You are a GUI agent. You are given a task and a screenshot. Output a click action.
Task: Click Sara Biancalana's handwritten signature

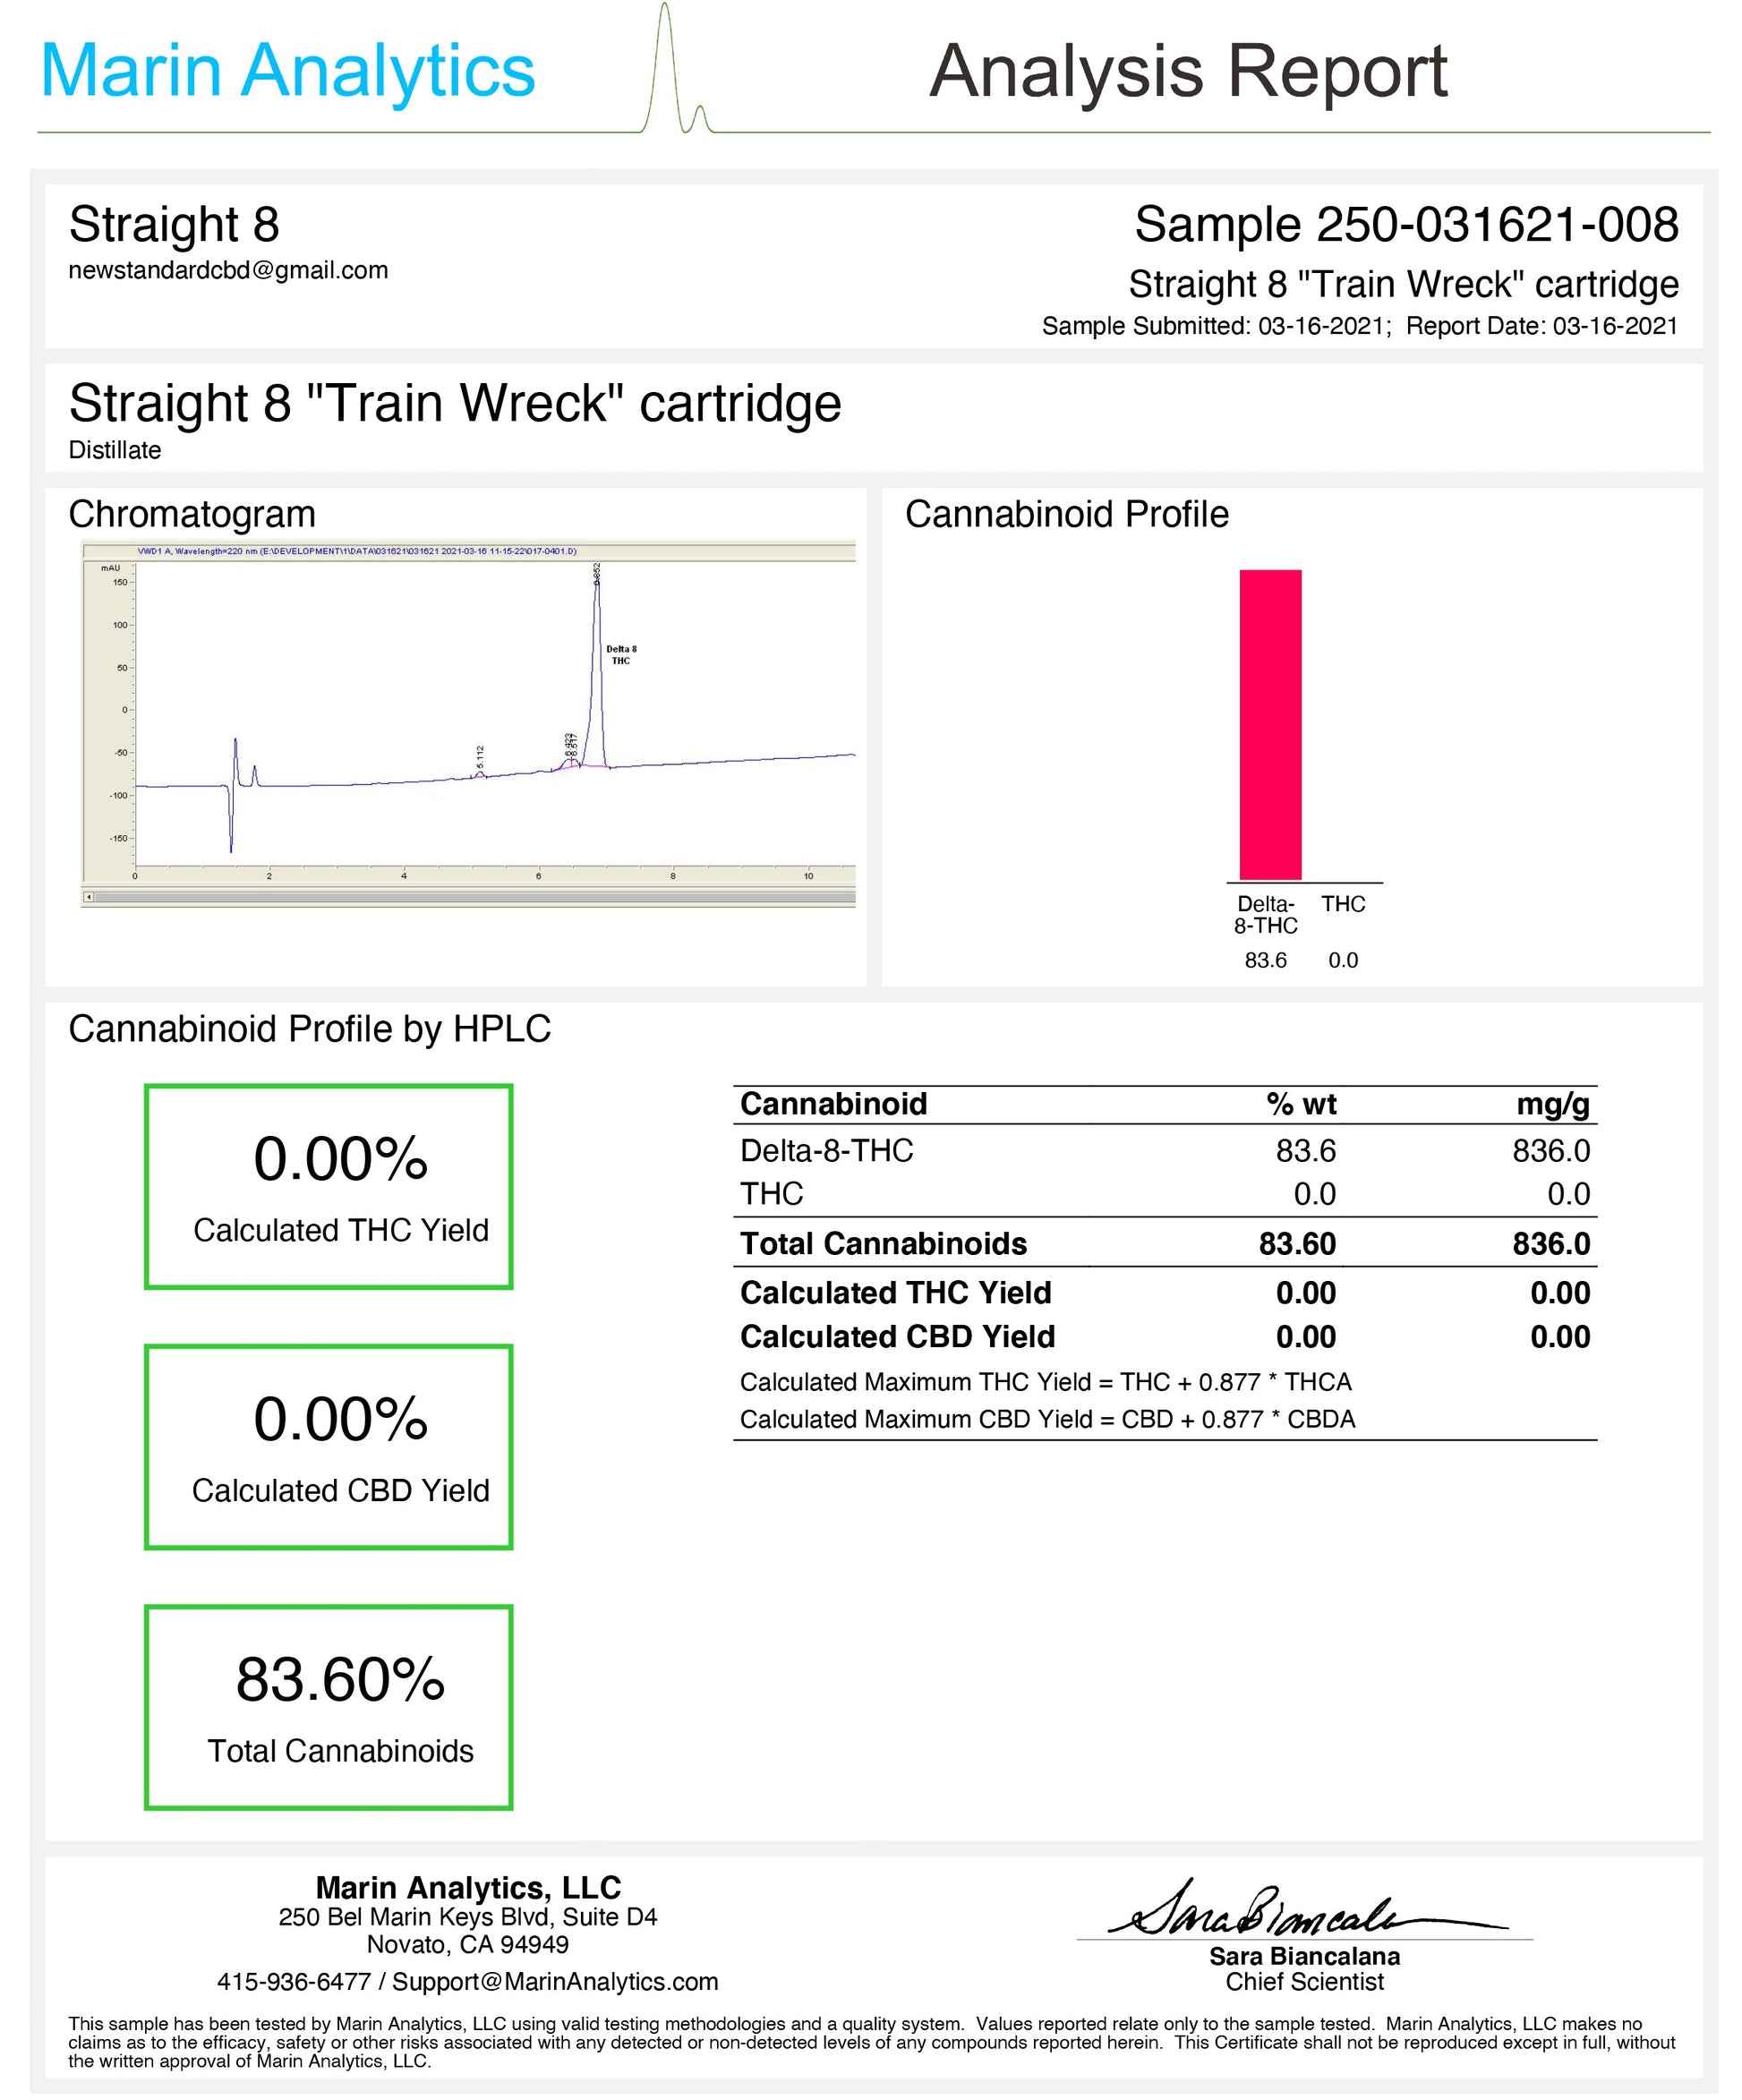1300,1912
